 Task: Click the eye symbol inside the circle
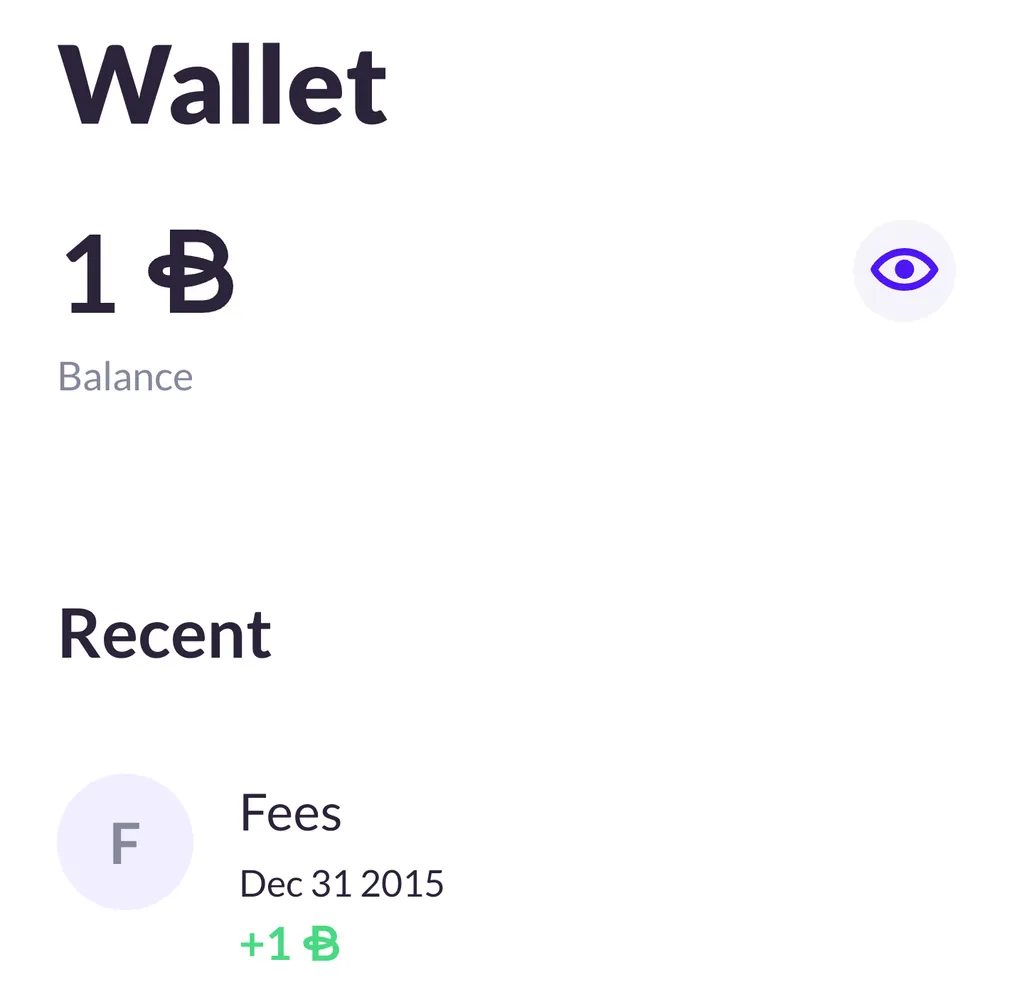904,270
